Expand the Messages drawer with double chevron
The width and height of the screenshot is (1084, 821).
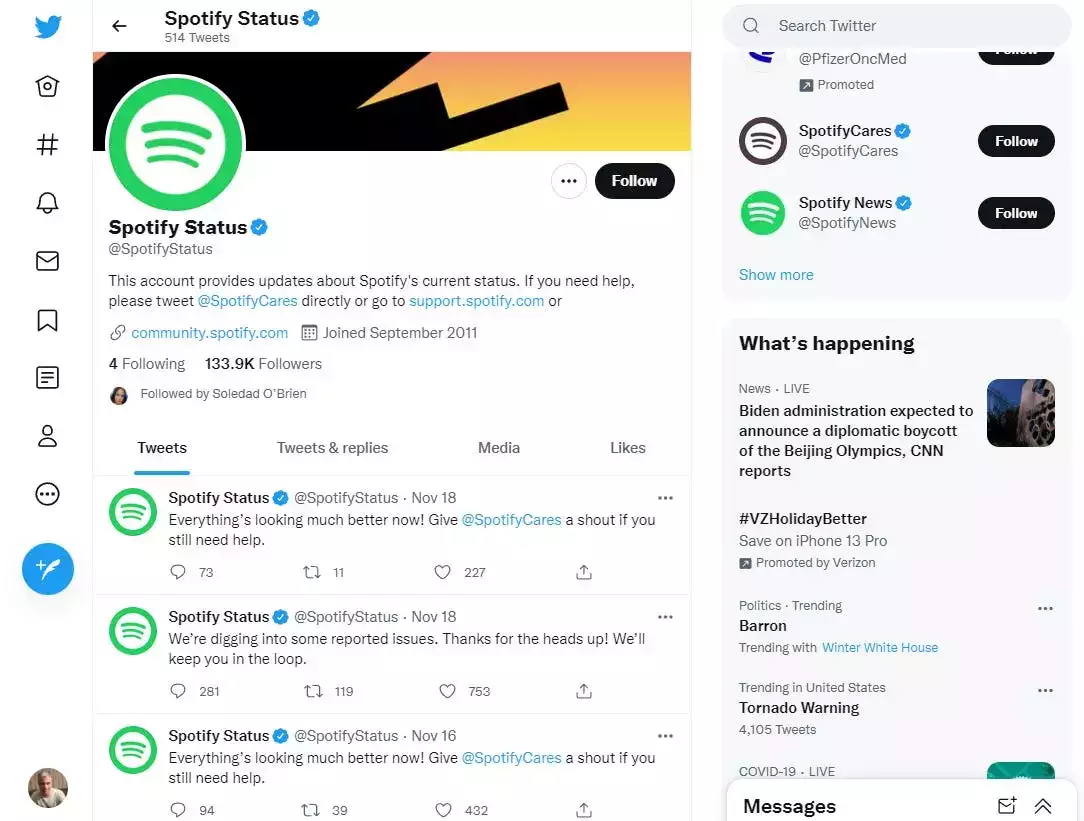click(x=1043, y=806)
